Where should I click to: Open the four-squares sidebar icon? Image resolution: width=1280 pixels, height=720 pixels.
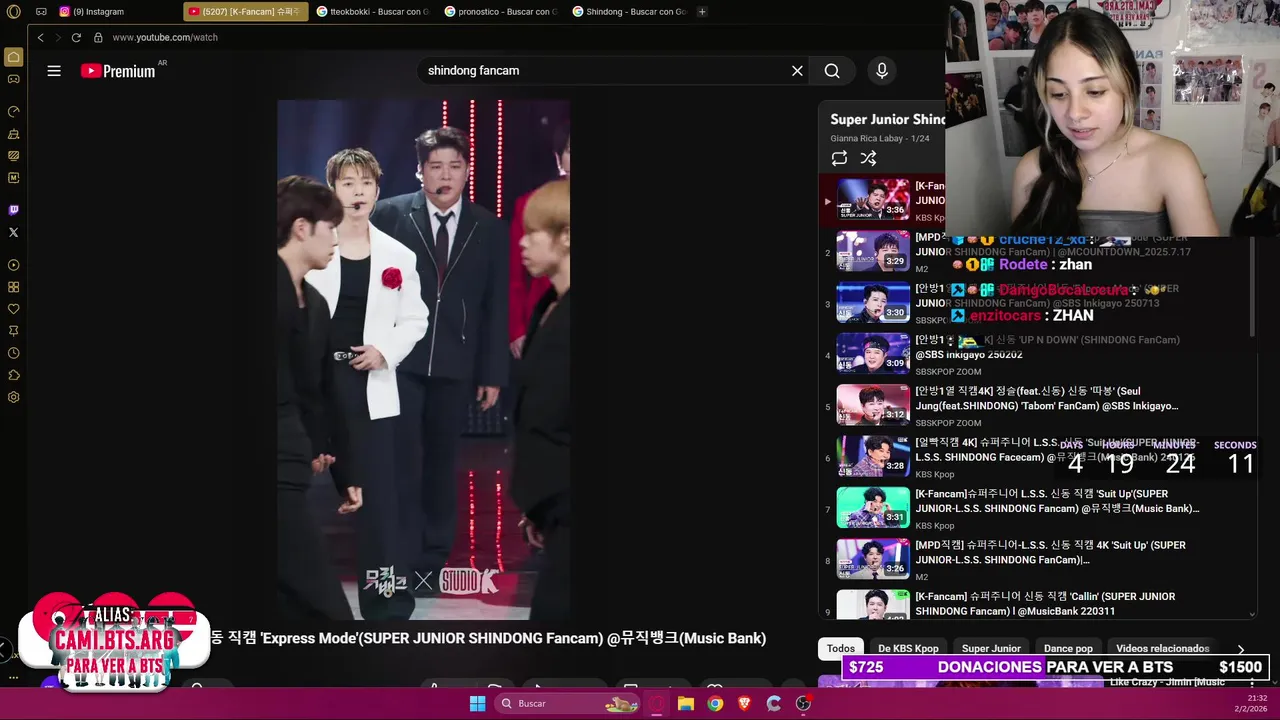13,287
